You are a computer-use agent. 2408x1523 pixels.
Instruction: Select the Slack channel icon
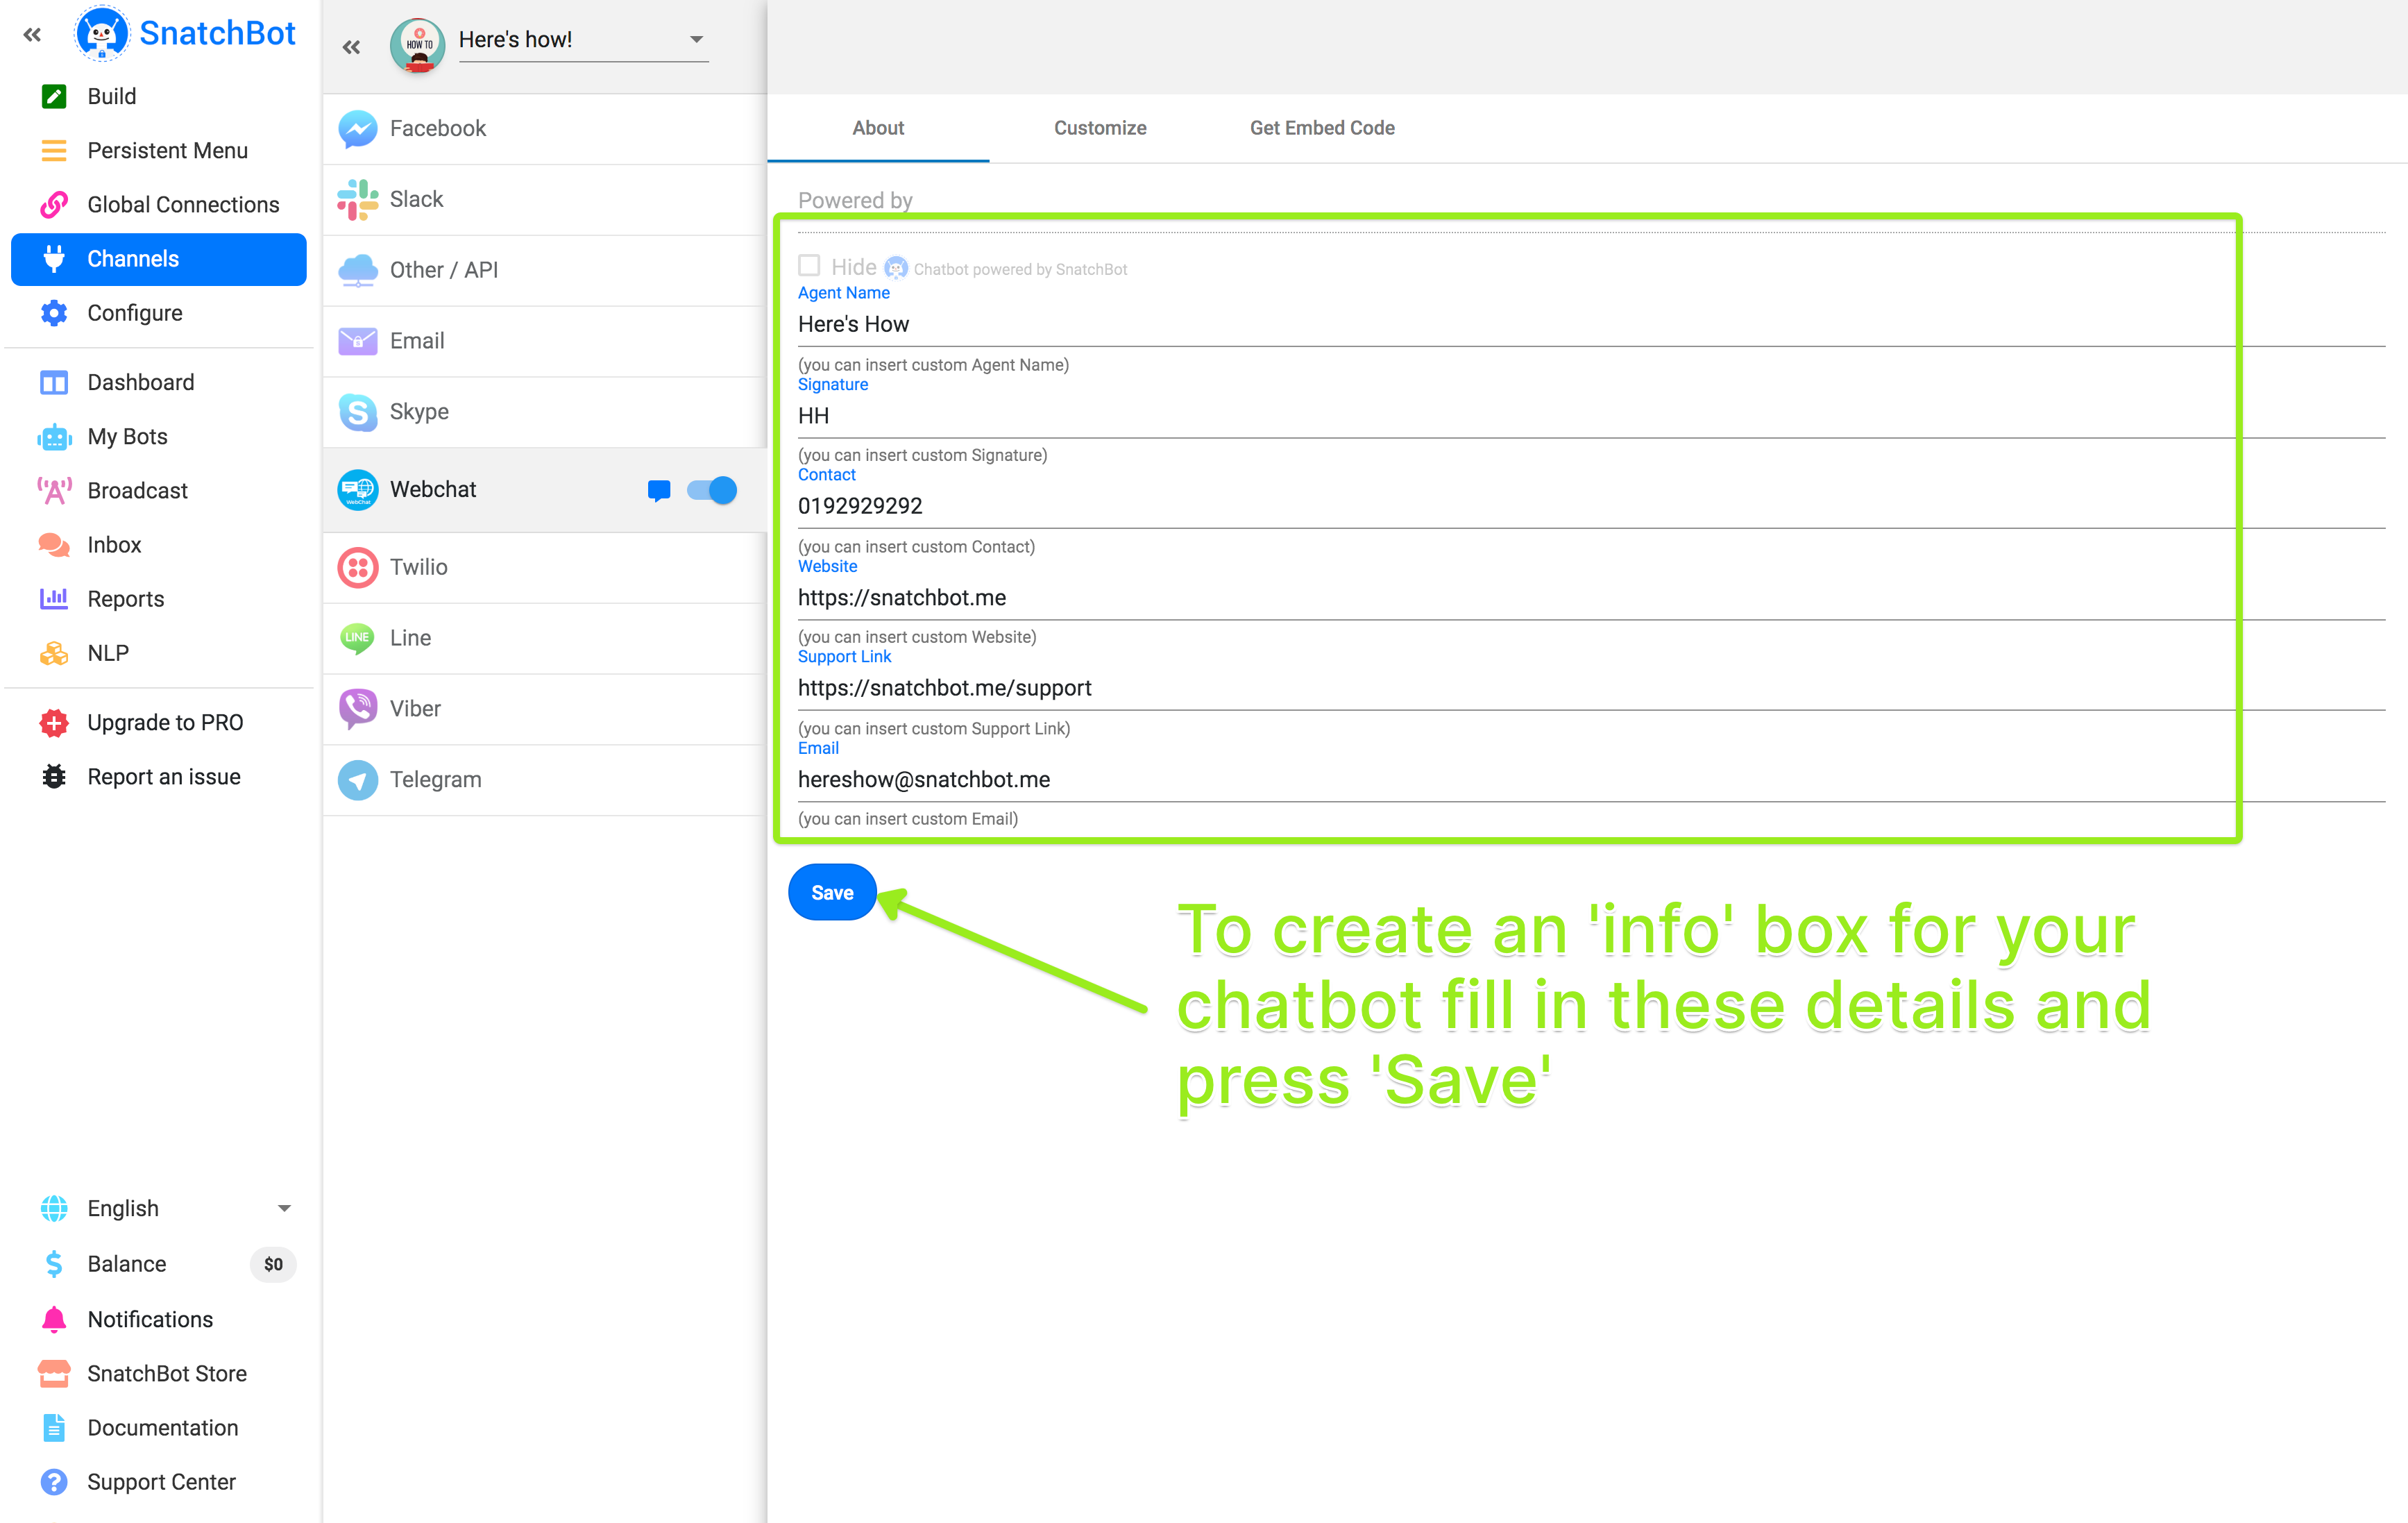coord(357,199)
